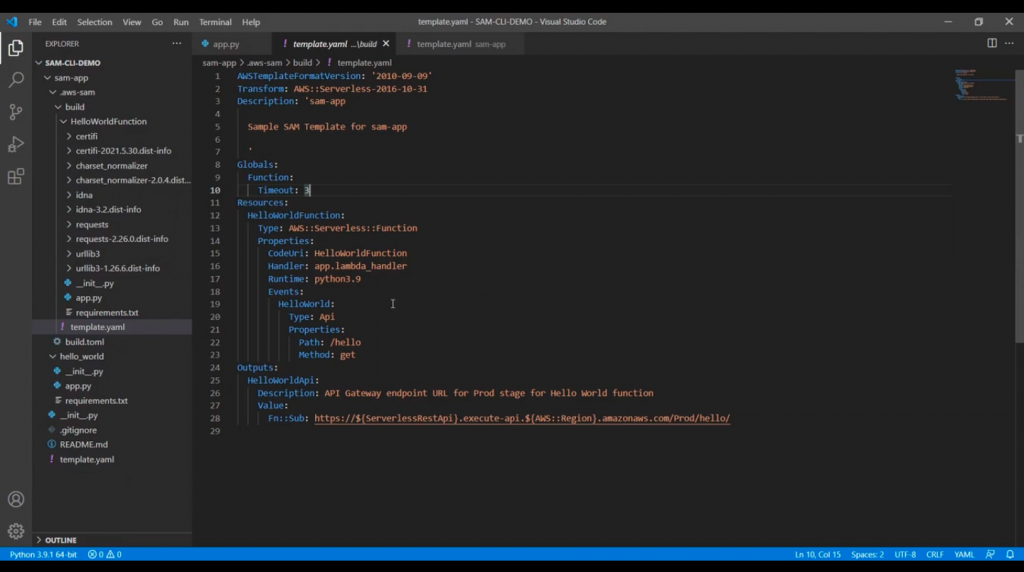1024x572 pixels.
Task: Open the Extensions view icon
Action: pyautogui.click(x=16, y=176)
